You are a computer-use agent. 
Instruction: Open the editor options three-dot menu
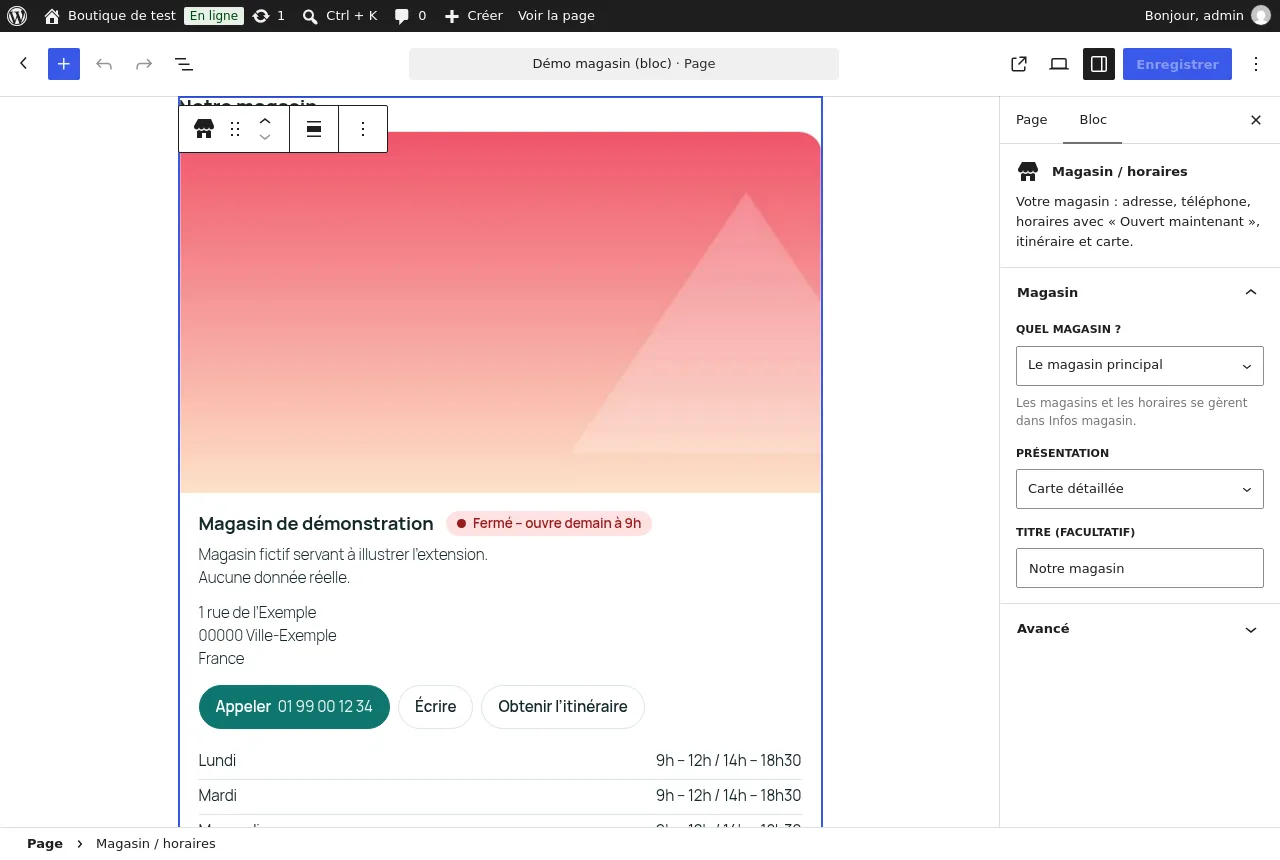click(1256, 64)
